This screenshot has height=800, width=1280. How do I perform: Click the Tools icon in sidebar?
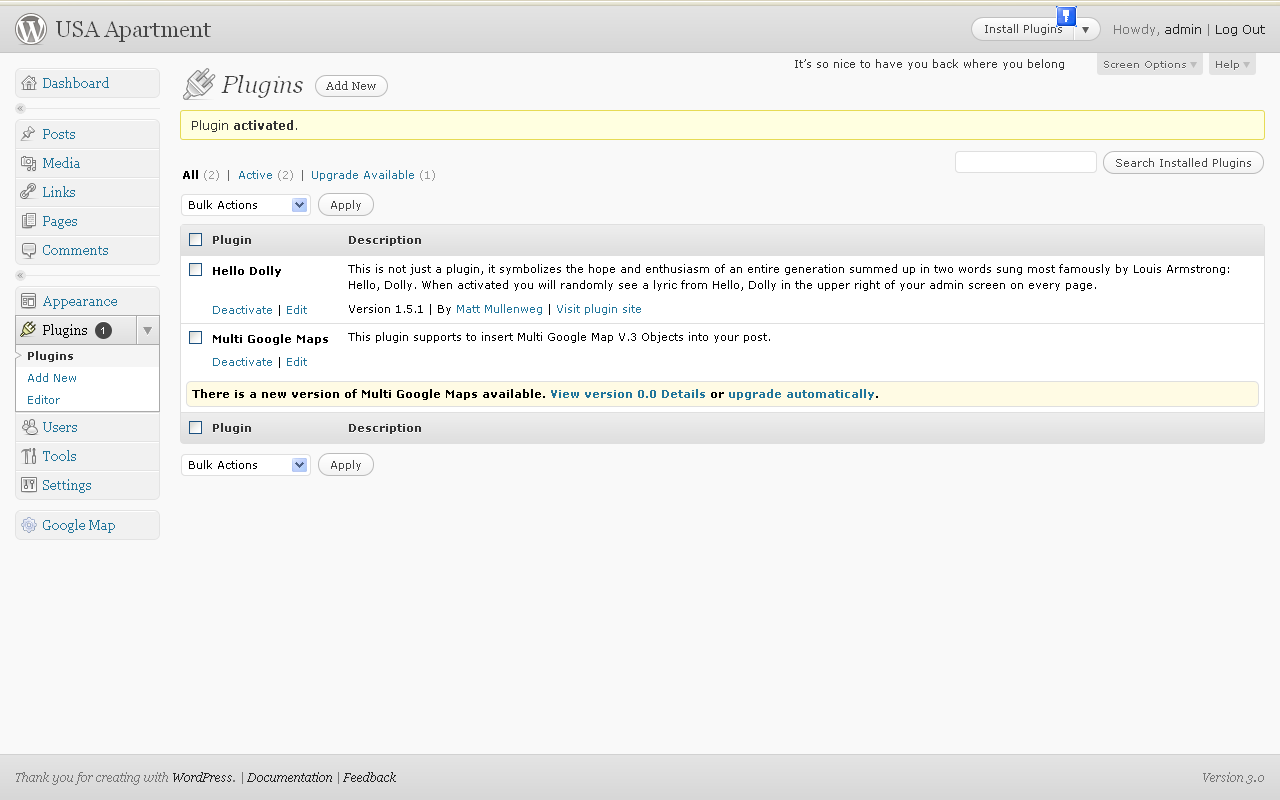tap(29, 456)
